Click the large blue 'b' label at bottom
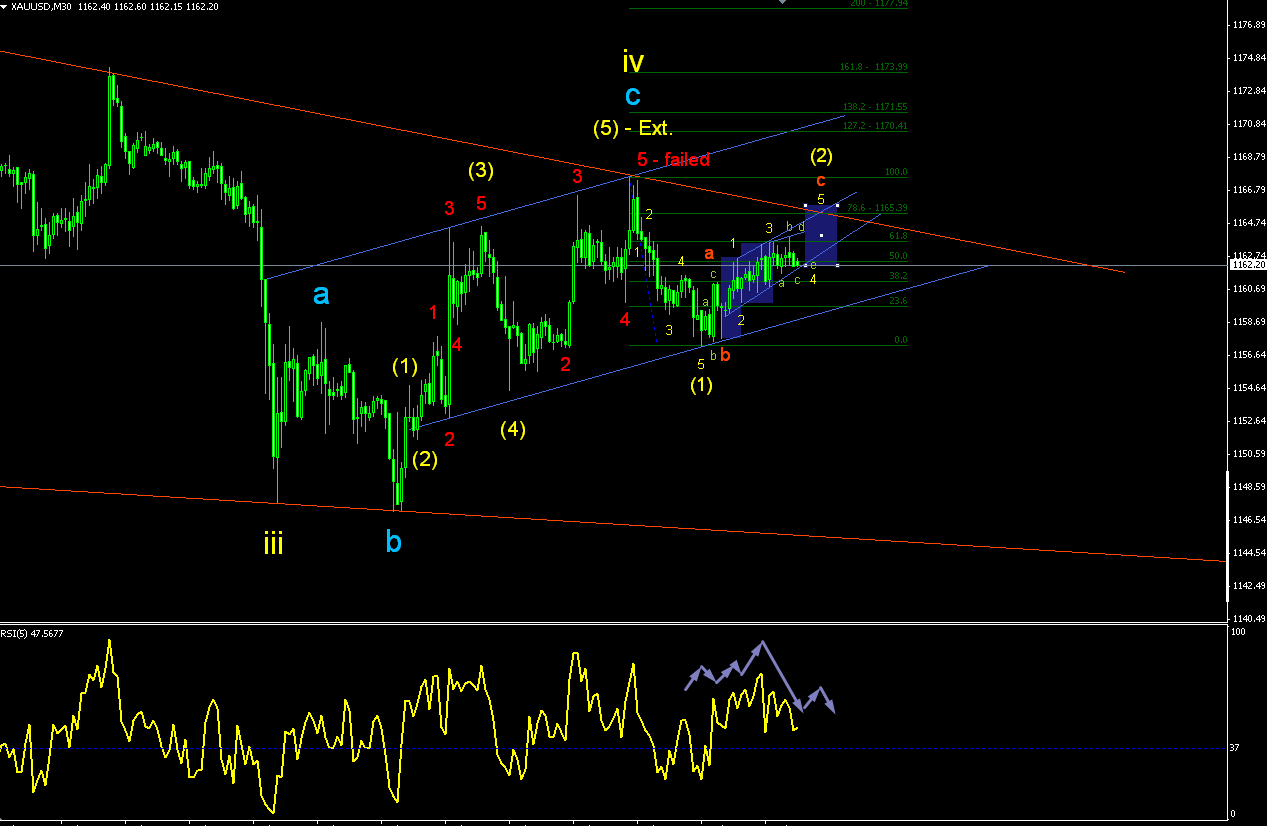Image resolution: width=1267 pixels, height=826 pixels. coord(394,541)
